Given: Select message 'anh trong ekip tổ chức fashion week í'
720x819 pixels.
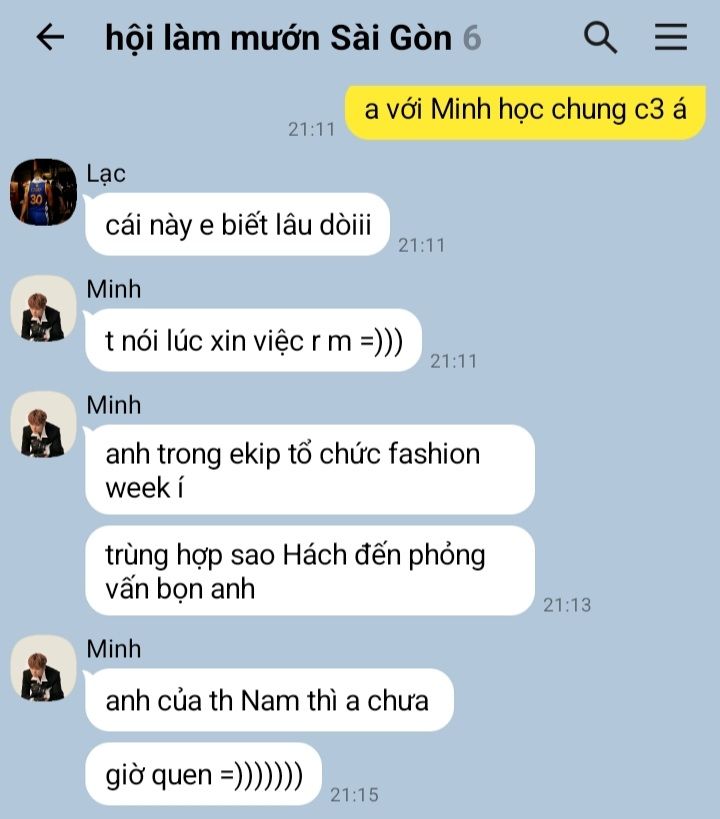Looking at the screenshot, I should [310, 470].
